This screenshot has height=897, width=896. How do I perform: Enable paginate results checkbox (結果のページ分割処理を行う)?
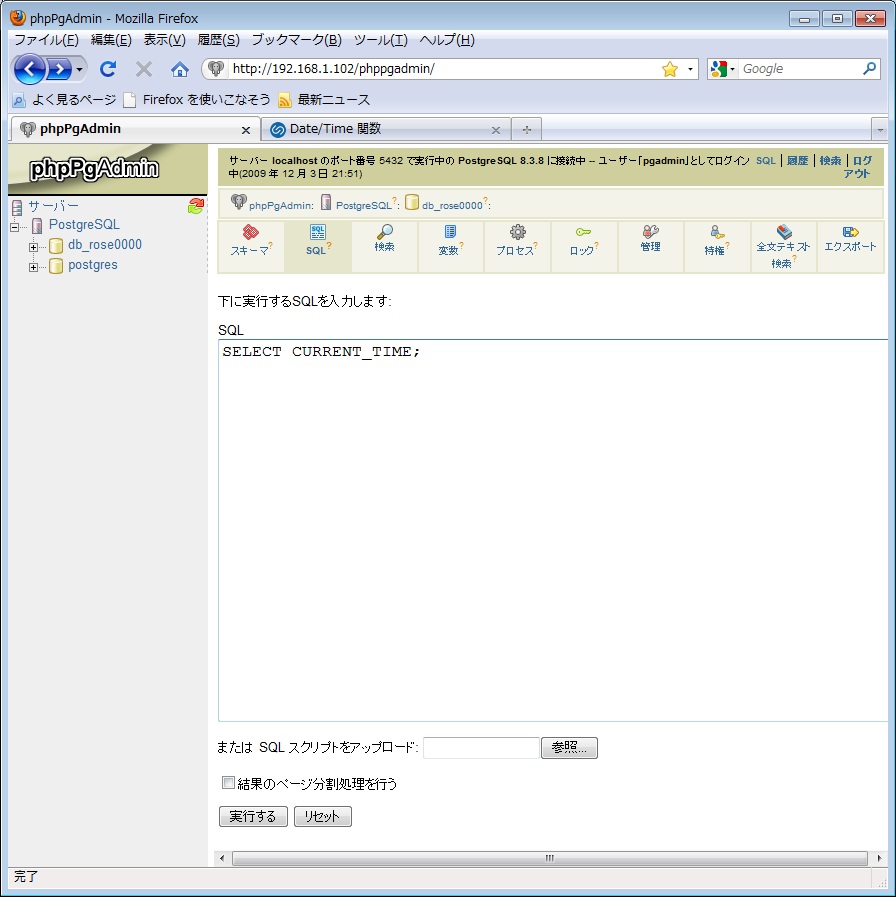coord(228,783)
